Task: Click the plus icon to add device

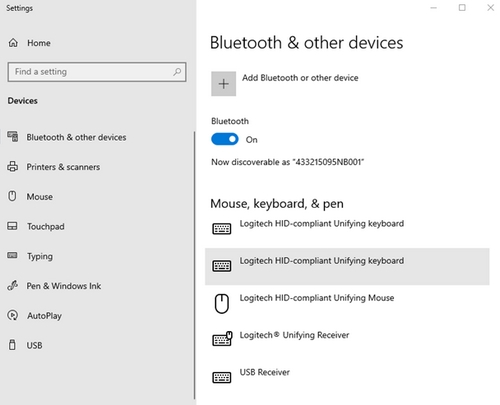Action: coord(223,84)
